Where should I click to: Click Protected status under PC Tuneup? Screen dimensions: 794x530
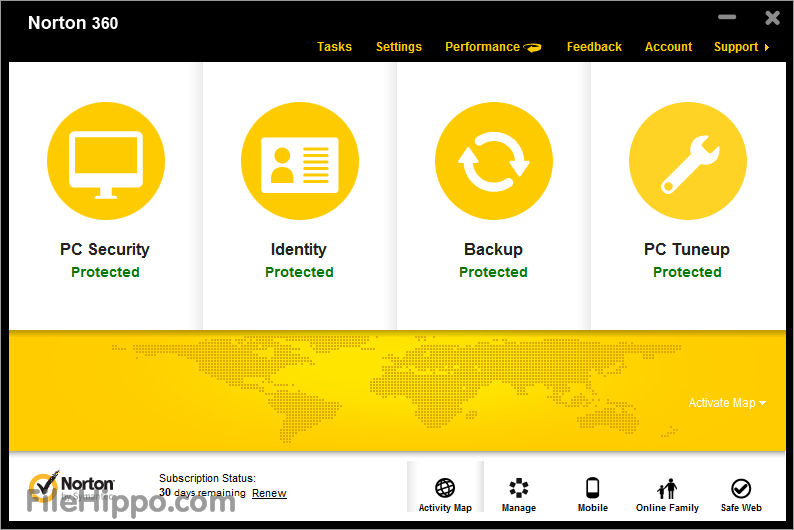(687, 272)
